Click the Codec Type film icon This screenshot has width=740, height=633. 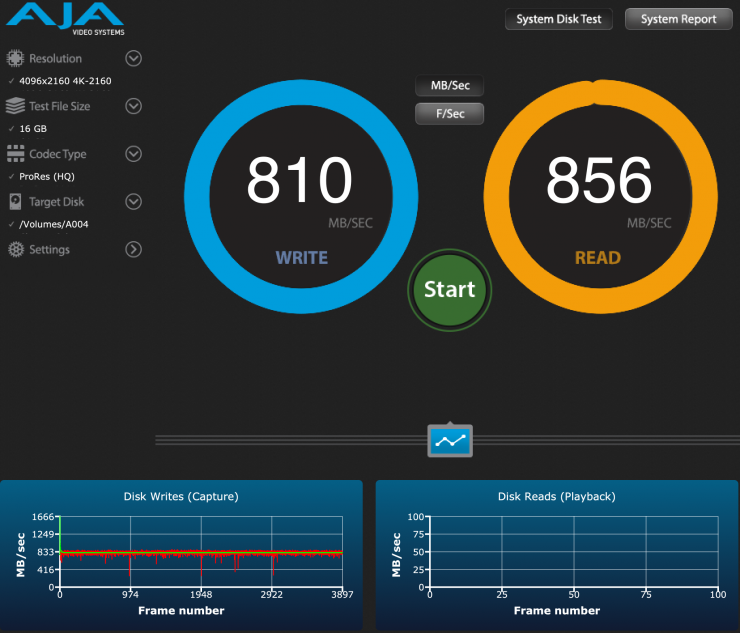coord(15,154)
